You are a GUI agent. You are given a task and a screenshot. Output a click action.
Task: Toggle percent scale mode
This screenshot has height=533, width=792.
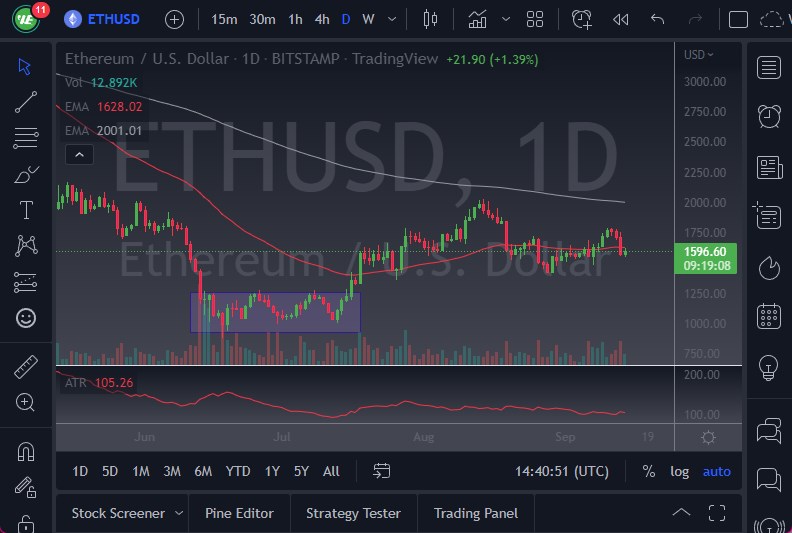point(649,471)
